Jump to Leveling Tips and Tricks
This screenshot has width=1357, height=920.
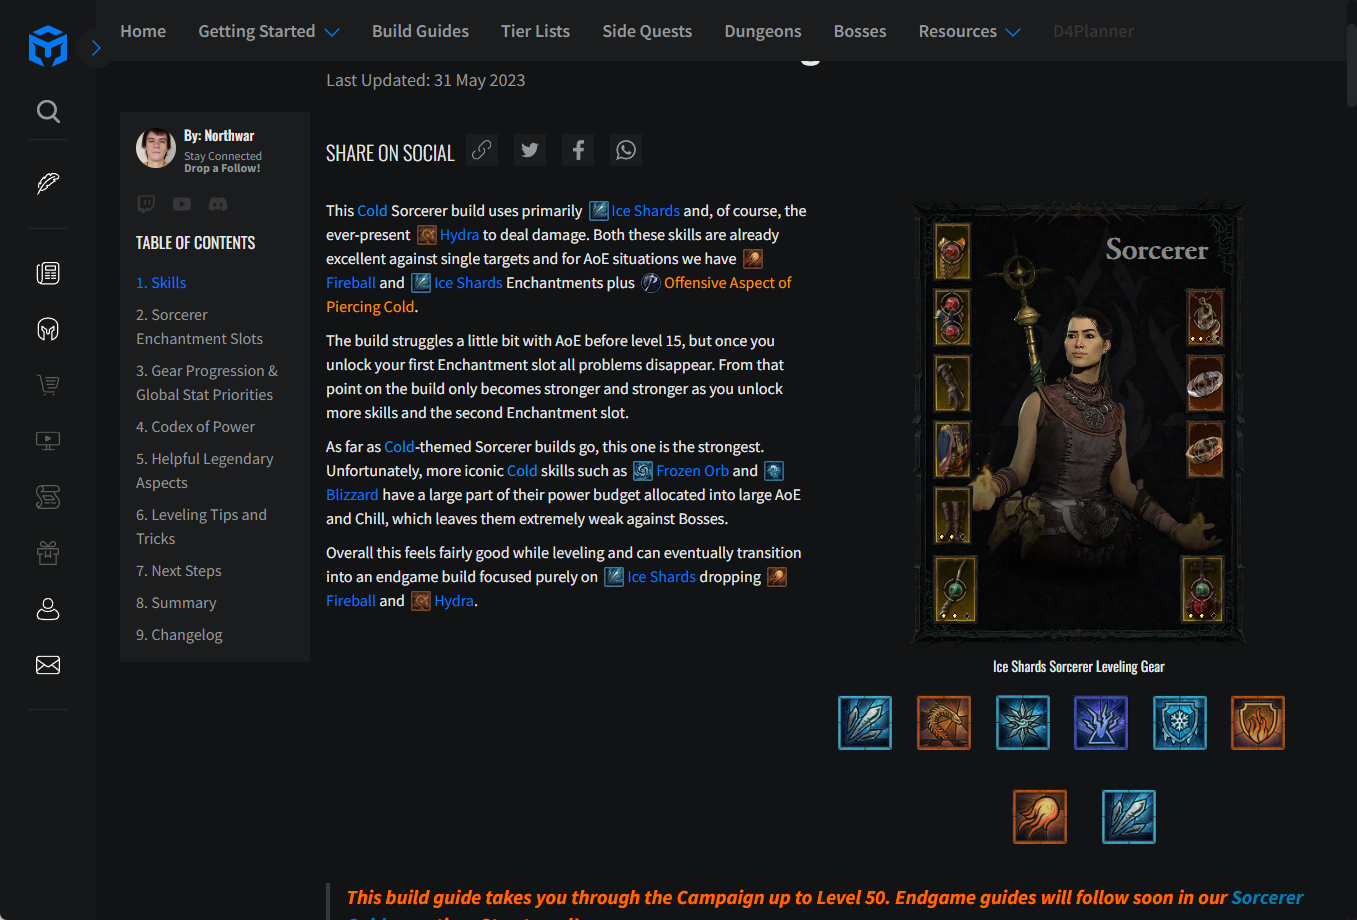tap(201, 527)
